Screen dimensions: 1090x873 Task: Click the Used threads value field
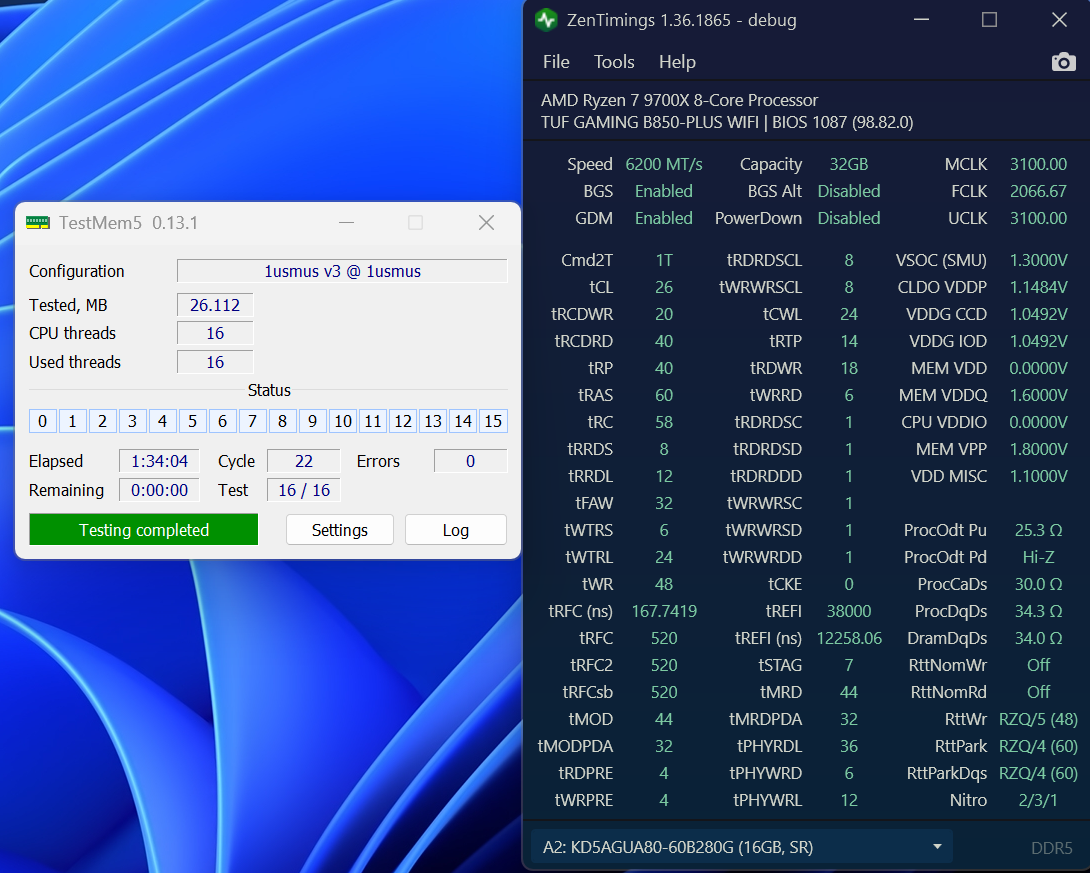coord(215,362)
